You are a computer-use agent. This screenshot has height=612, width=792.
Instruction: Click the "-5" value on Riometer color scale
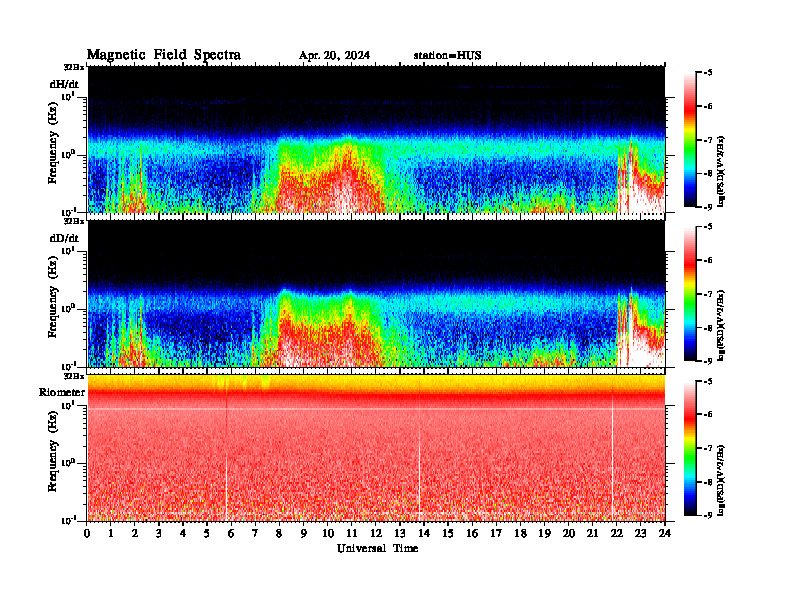pyautogui.click(x=708, y=381)
